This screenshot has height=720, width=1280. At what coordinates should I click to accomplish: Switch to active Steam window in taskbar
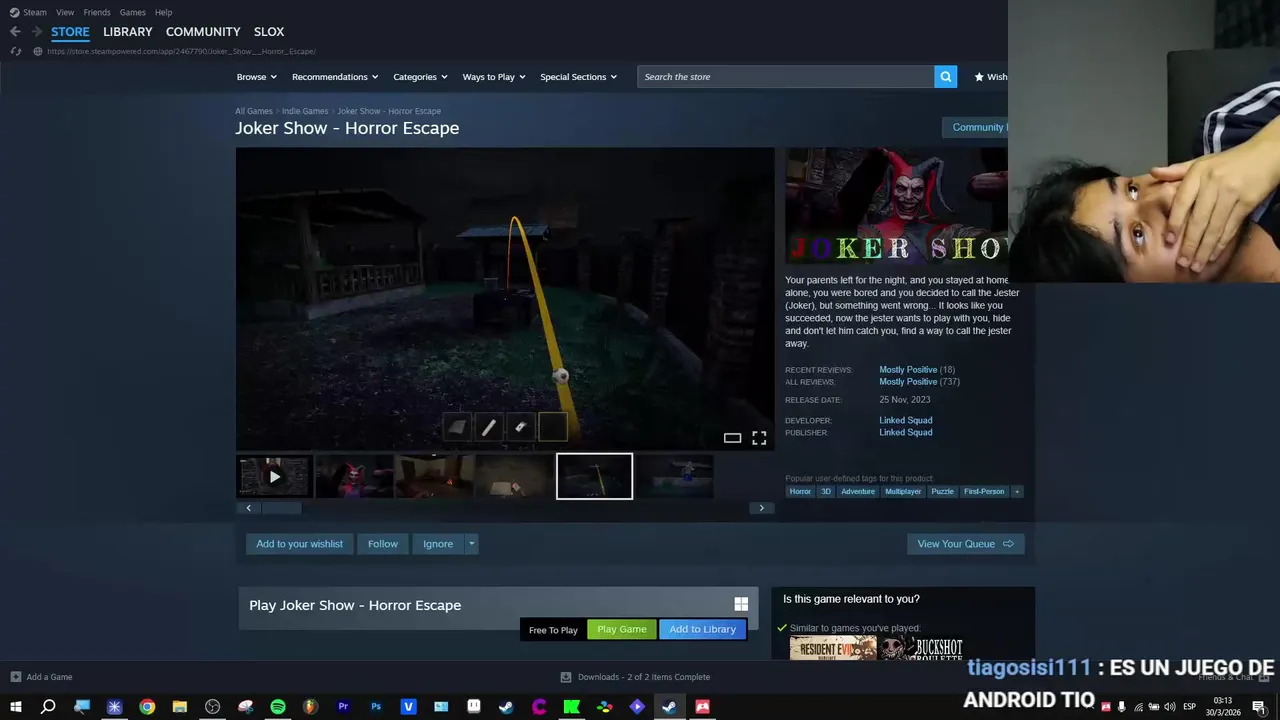669,707
